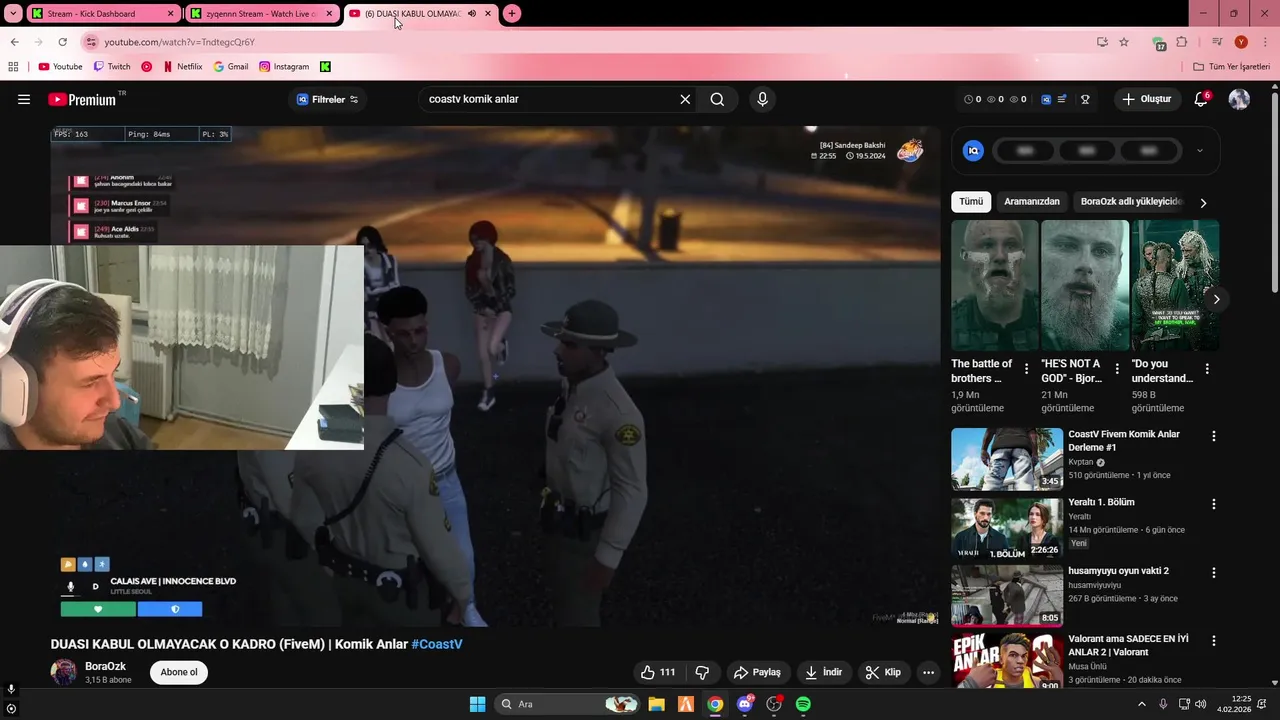Open menu for Yeraltı 1. Bölüm

click(1214, 504)
